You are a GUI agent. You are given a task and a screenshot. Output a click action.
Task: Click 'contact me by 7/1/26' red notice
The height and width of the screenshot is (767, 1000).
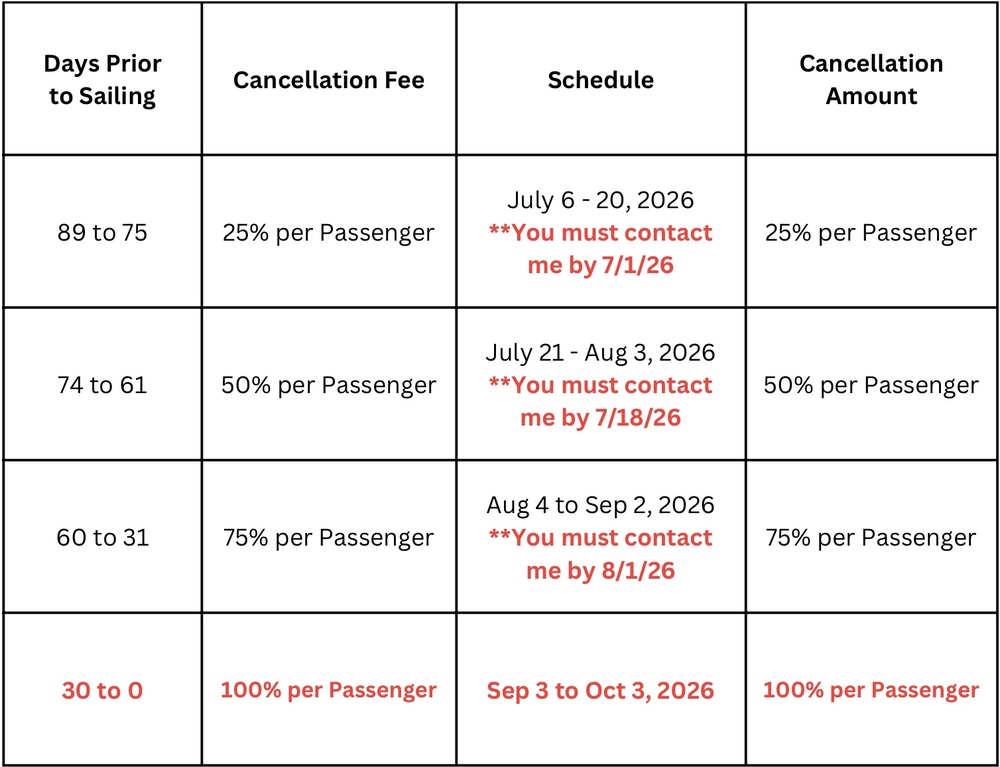click(600, 249)
